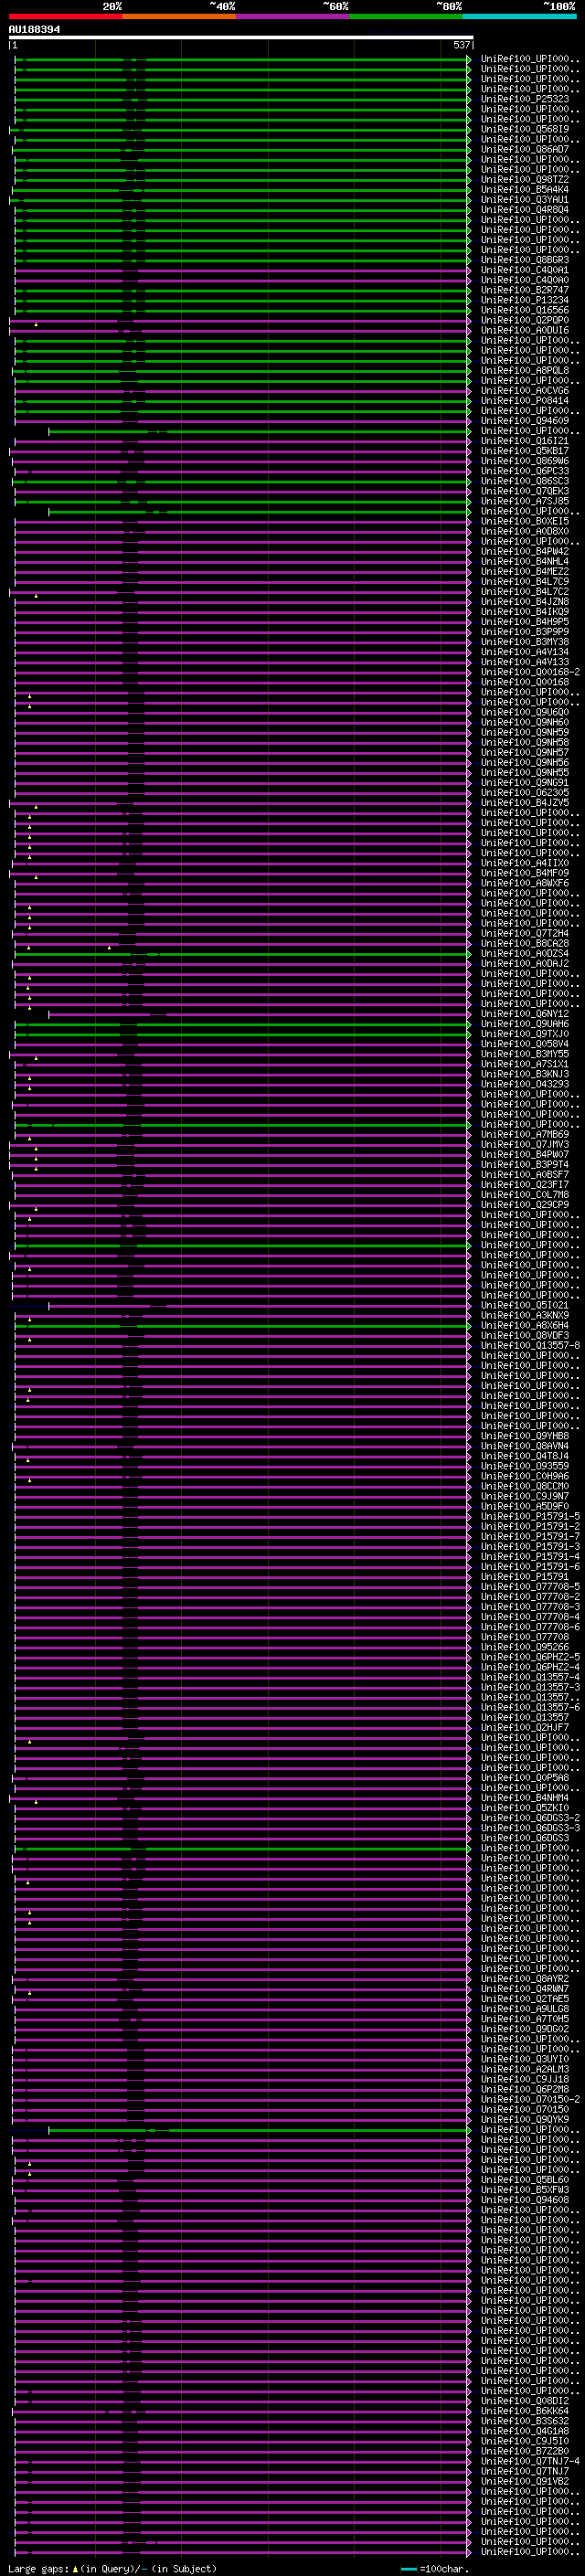Screen dimensions: 585x2576
Task: Select the UniRef100_A4IIX0 label
Action: 524,863
